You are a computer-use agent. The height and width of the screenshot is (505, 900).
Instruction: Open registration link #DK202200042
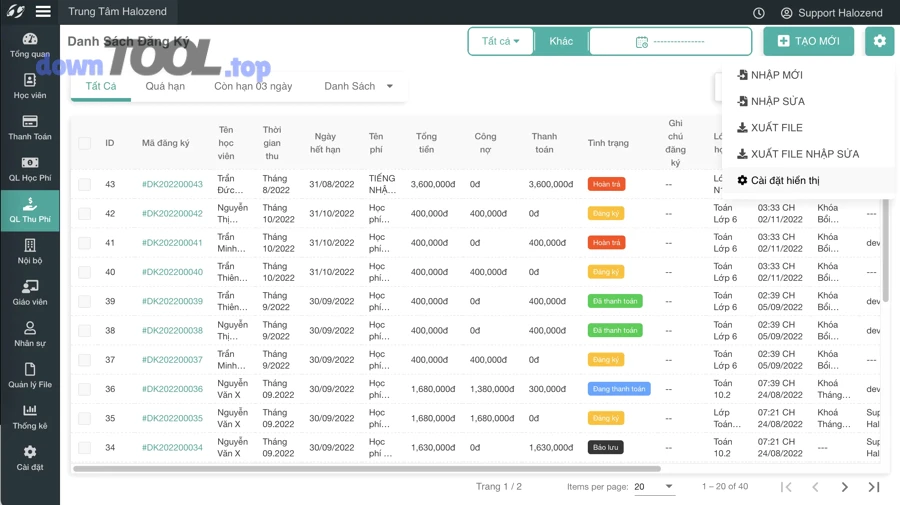(x=172, y=214)
